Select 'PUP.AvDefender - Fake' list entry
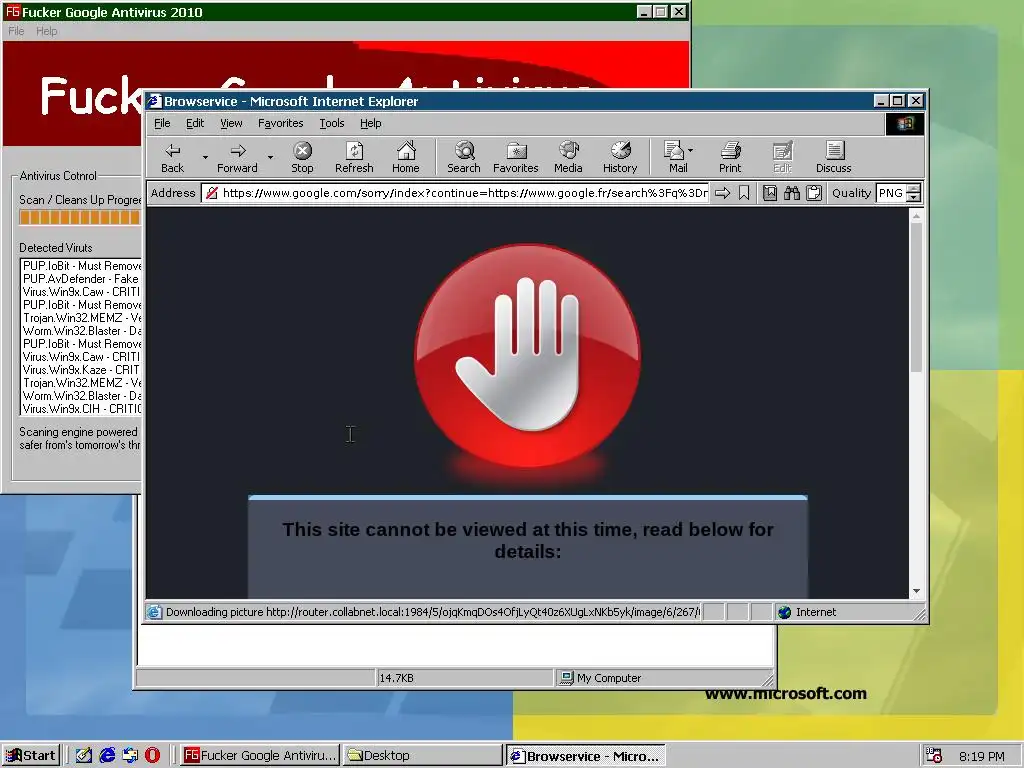This screenshot has width=1024, height=768. (81, 279)
